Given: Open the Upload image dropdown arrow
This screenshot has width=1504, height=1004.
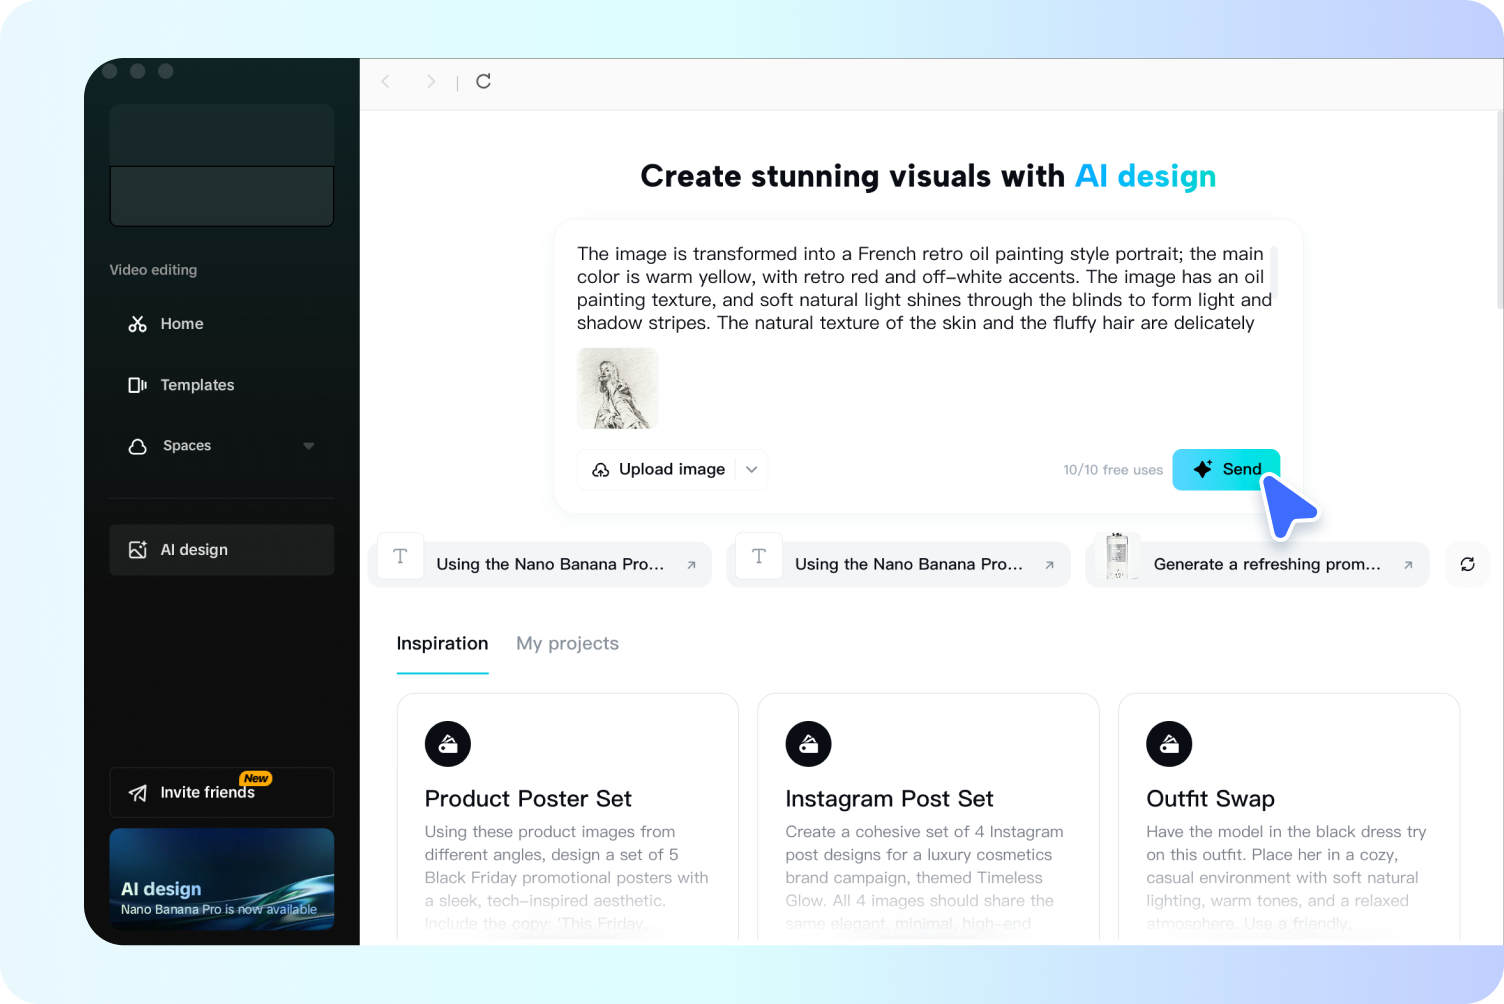Looking at the screenshot, I should [x=751, y=469].
